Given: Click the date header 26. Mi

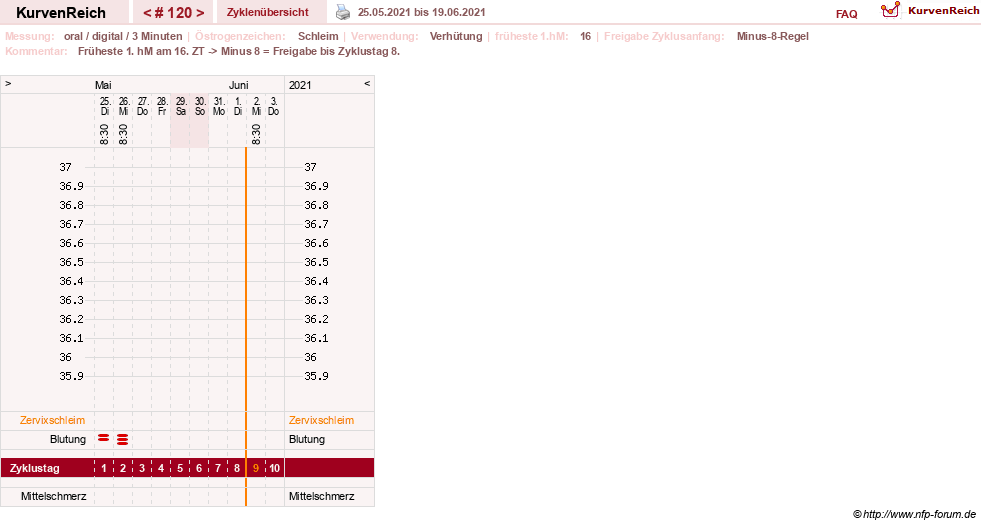Looking at the screenshot, I should point(123,106).
